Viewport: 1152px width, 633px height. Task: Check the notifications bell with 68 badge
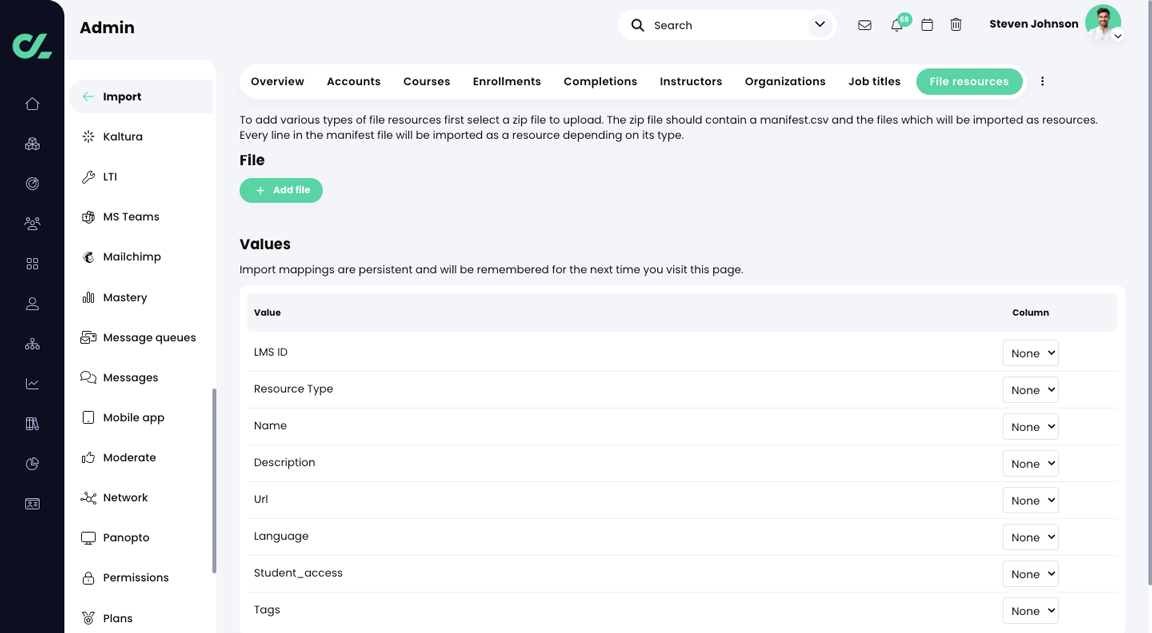coord(896,24)
